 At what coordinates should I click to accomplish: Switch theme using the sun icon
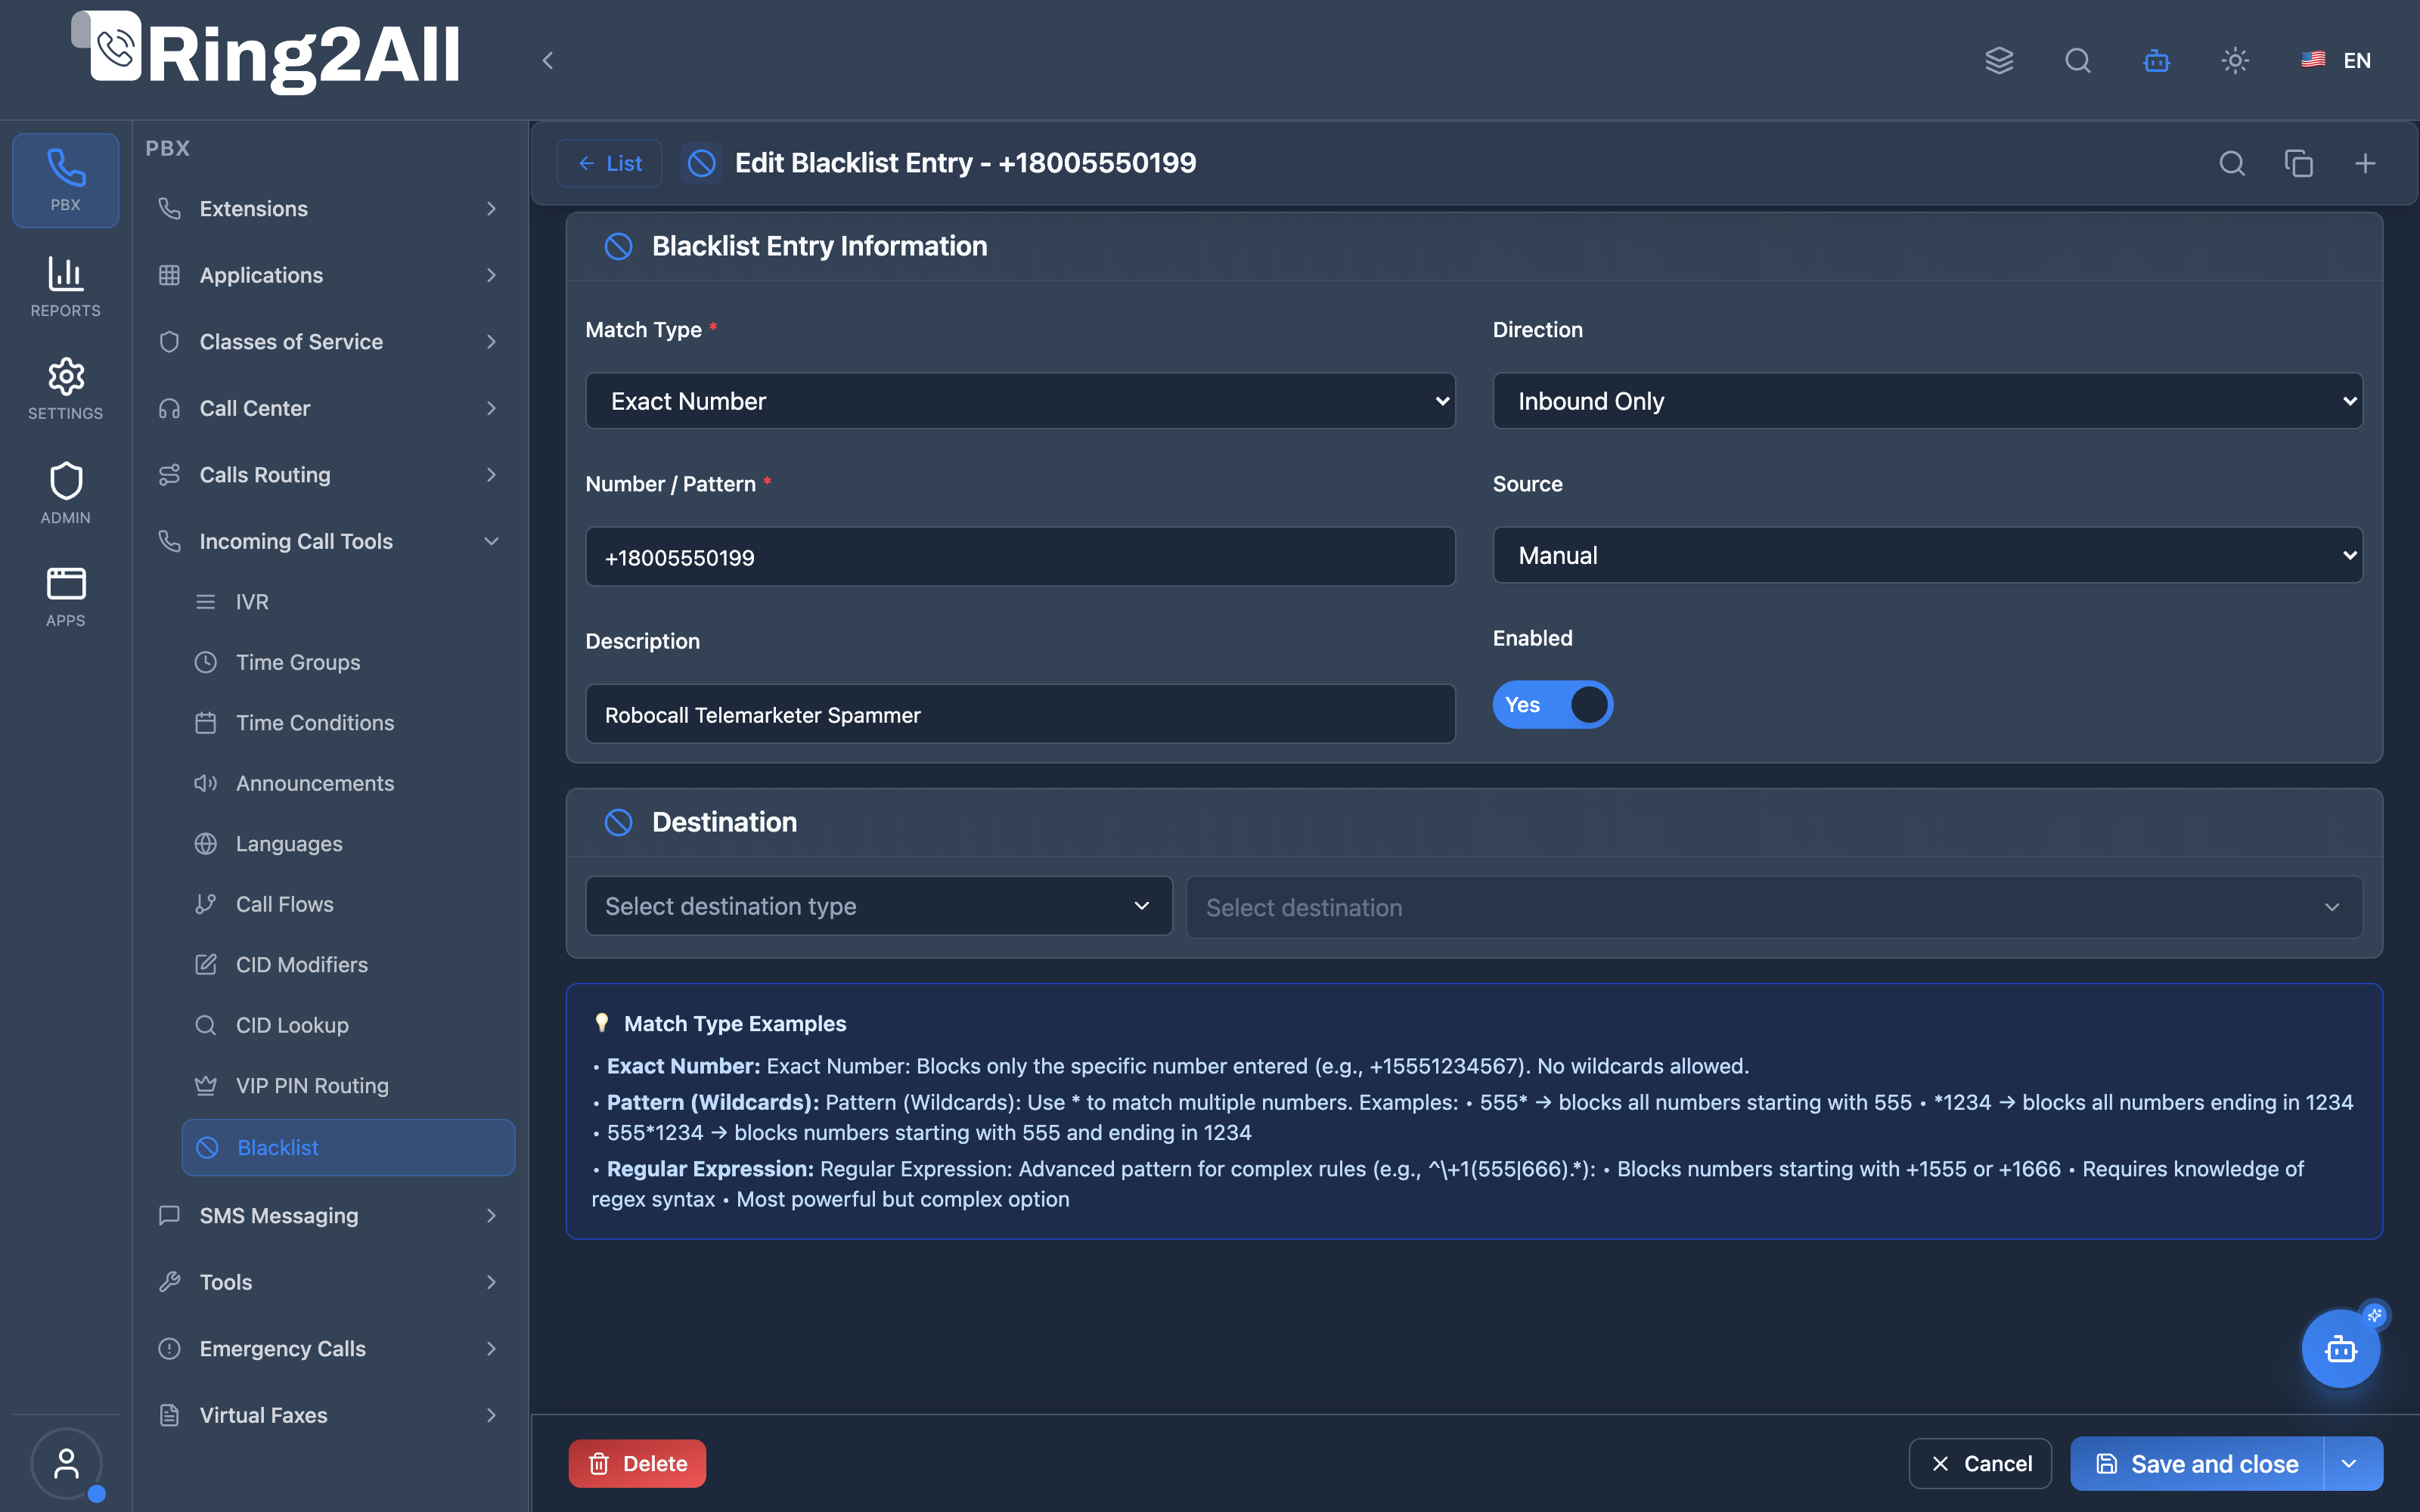point(2235,61)
